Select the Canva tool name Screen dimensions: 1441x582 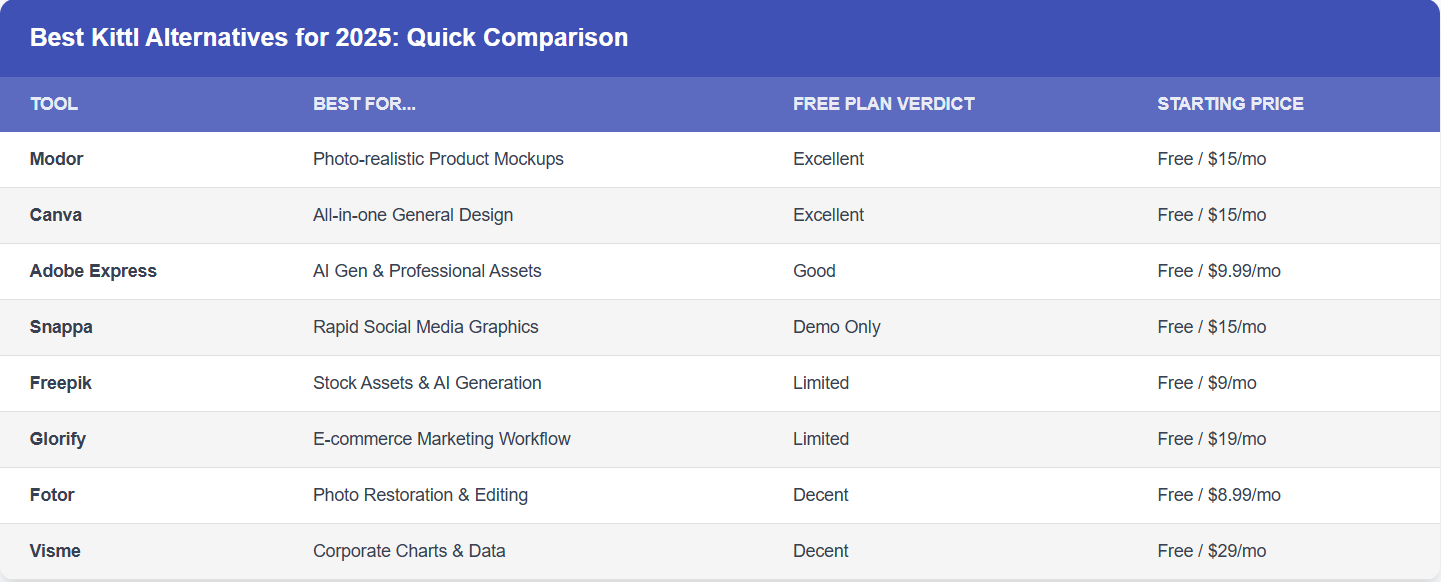click(x=56, y=215)
